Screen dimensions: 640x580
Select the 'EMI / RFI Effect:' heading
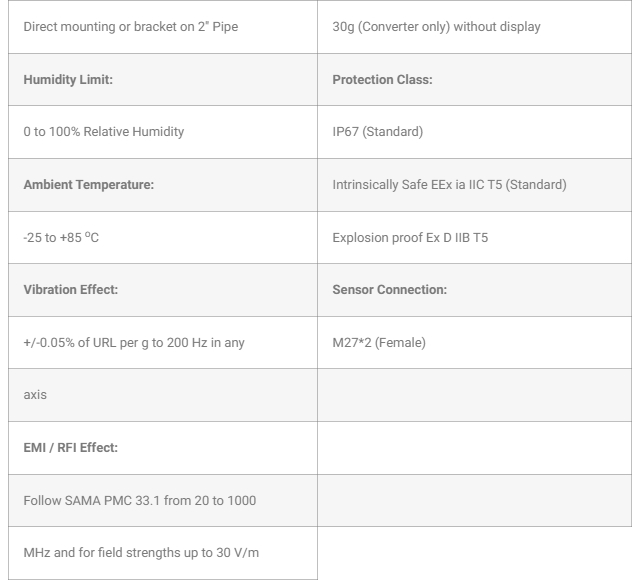[71, 448]
